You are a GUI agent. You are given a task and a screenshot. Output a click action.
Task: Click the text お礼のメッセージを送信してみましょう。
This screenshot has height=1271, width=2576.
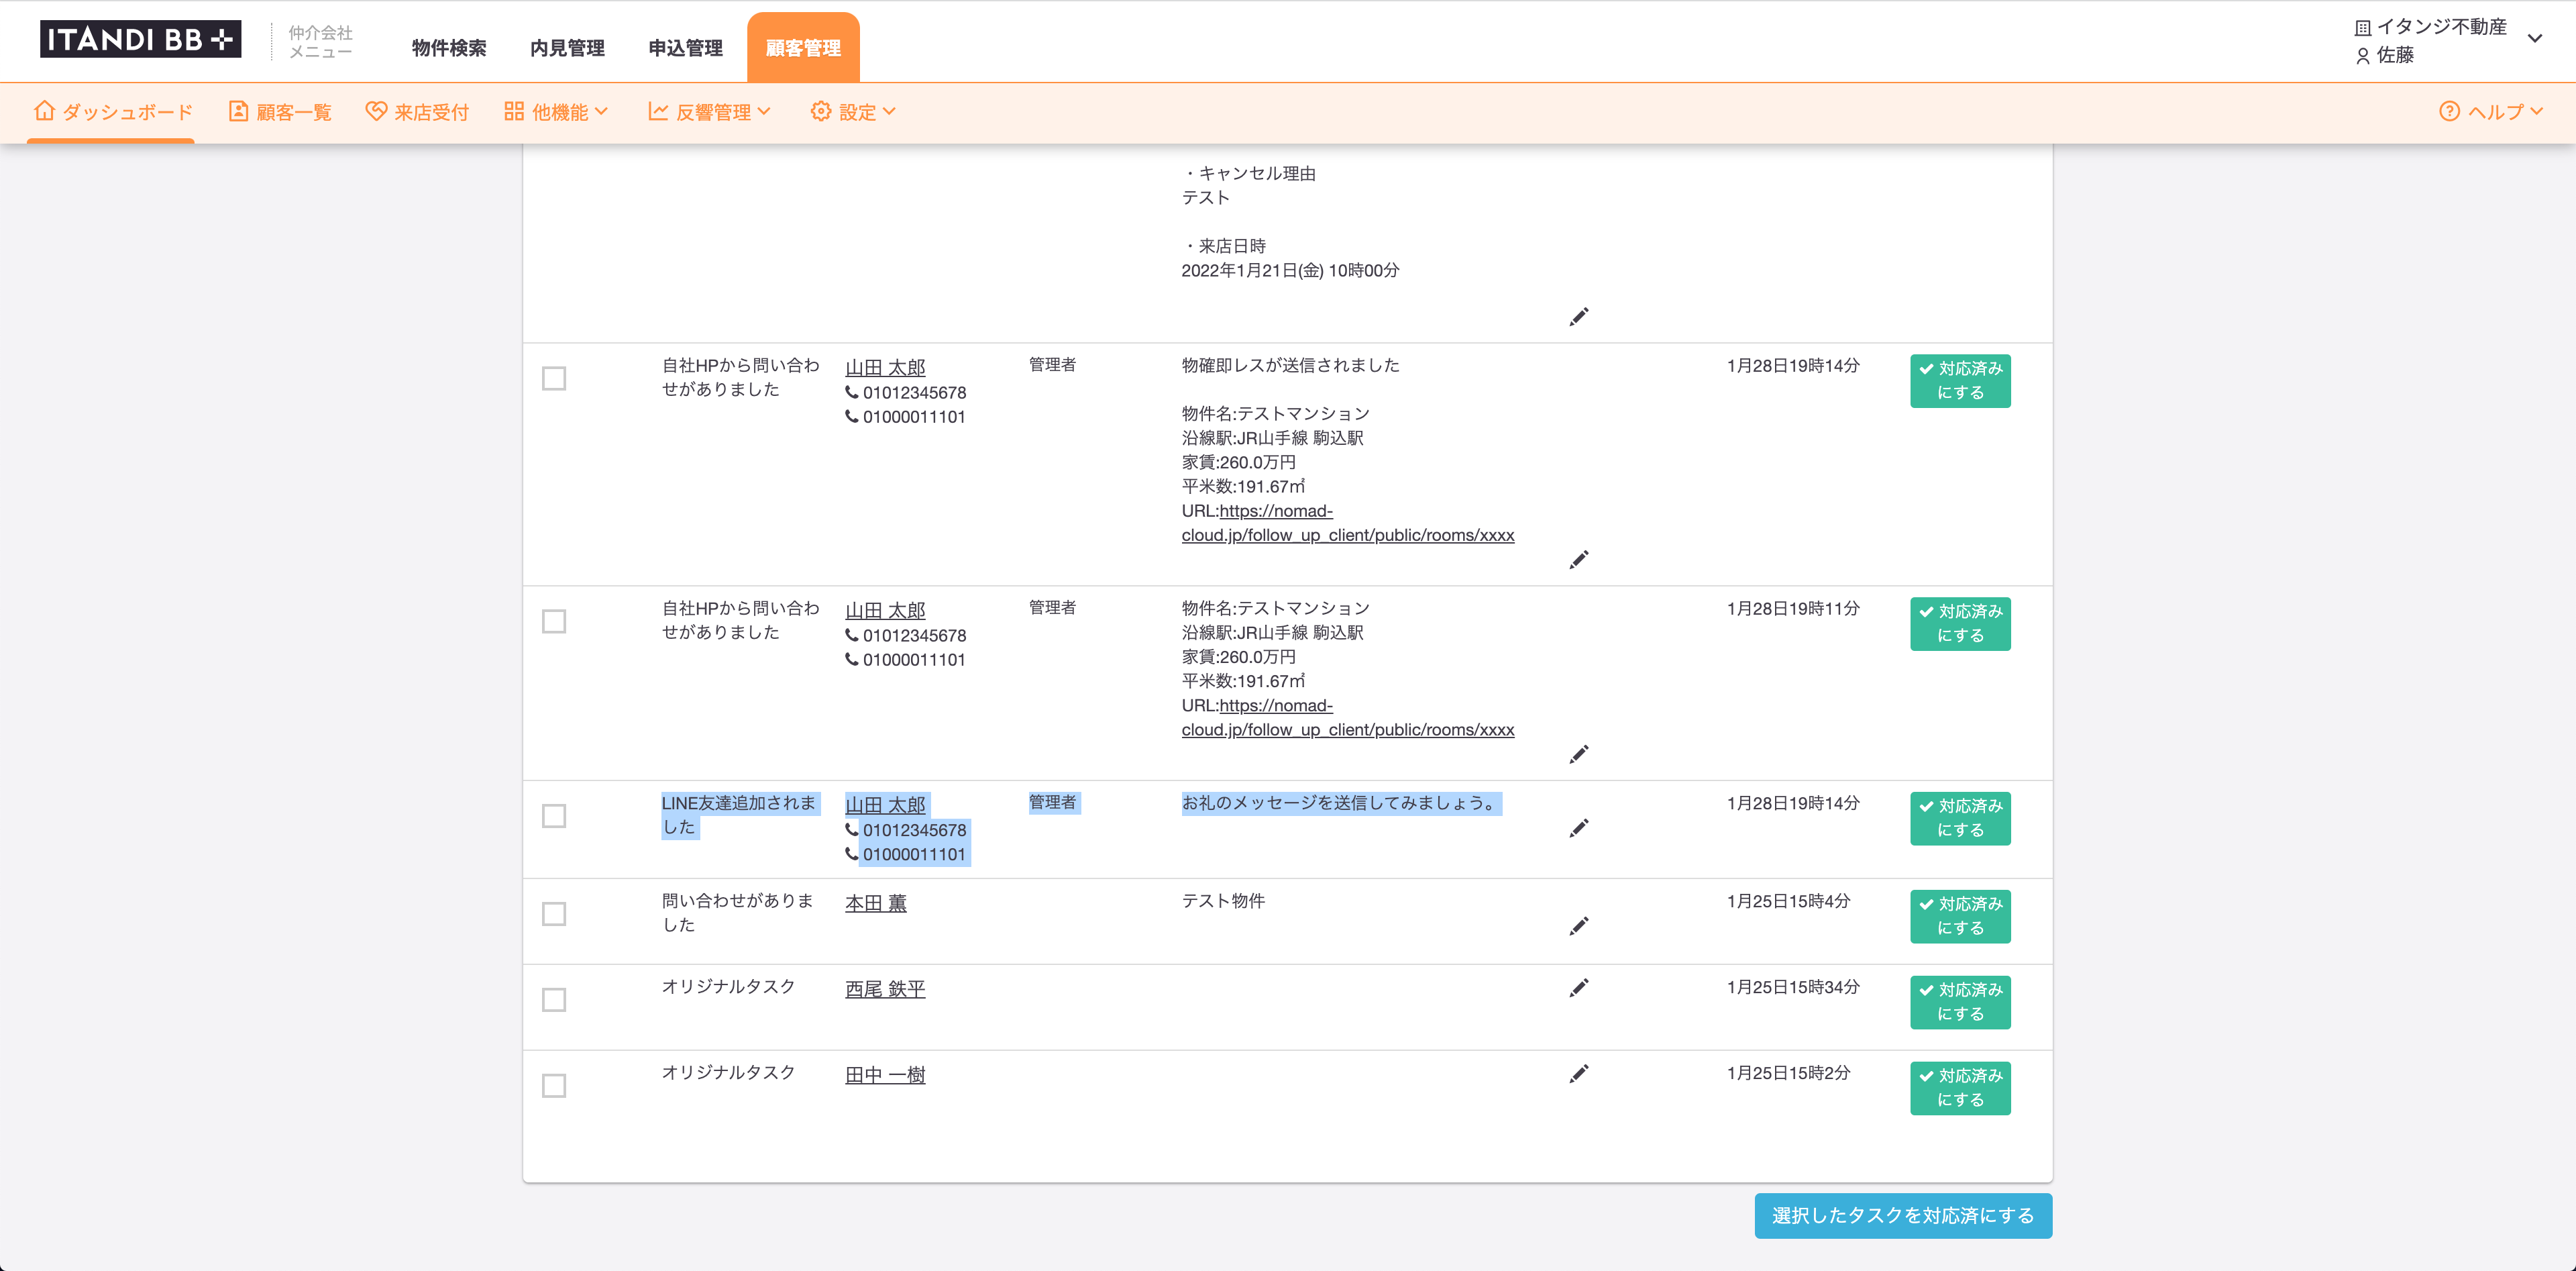point(1340,803)
